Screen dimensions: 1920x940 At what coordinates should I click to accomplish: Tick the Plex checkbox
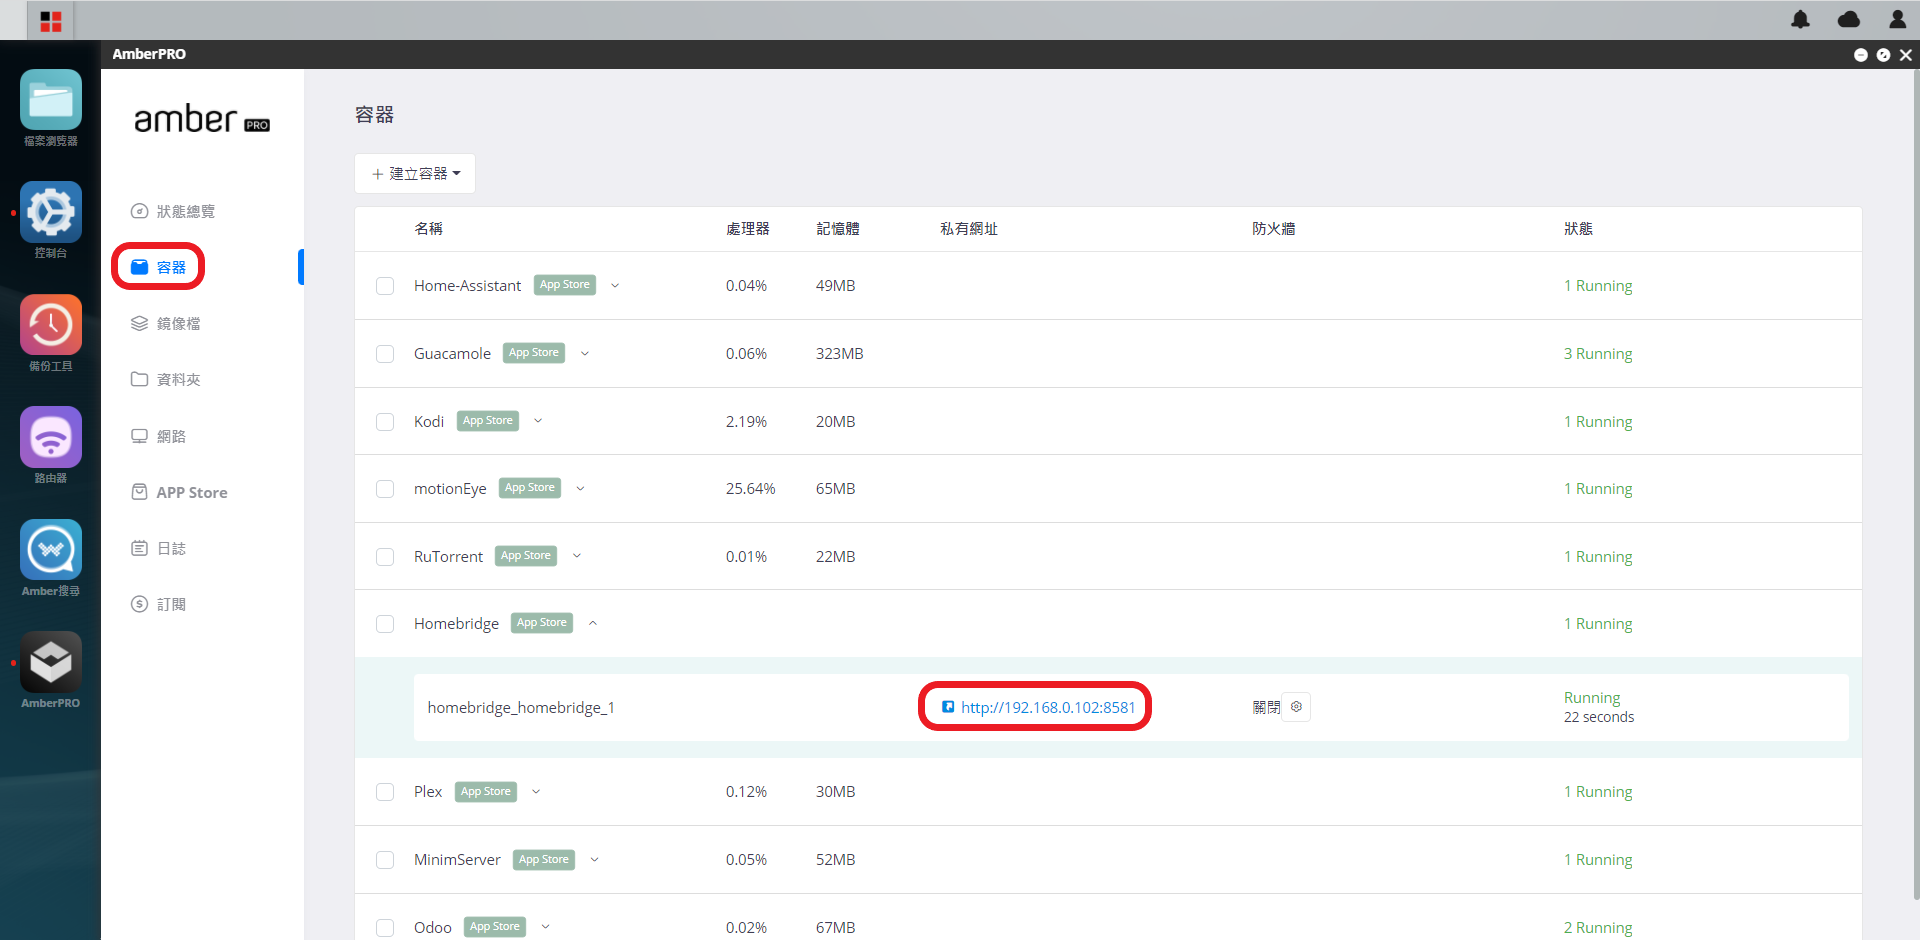[385, 792]
